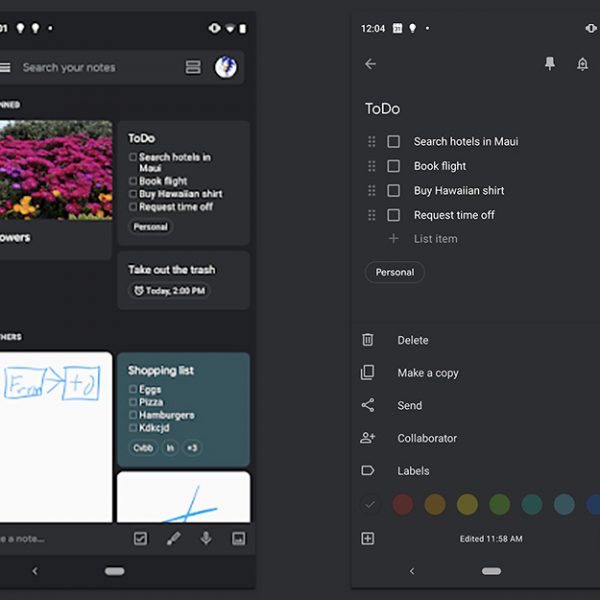Start a voice note with microphone icon
The height and width of the screenshot is (600, 600).
(206, 538)
